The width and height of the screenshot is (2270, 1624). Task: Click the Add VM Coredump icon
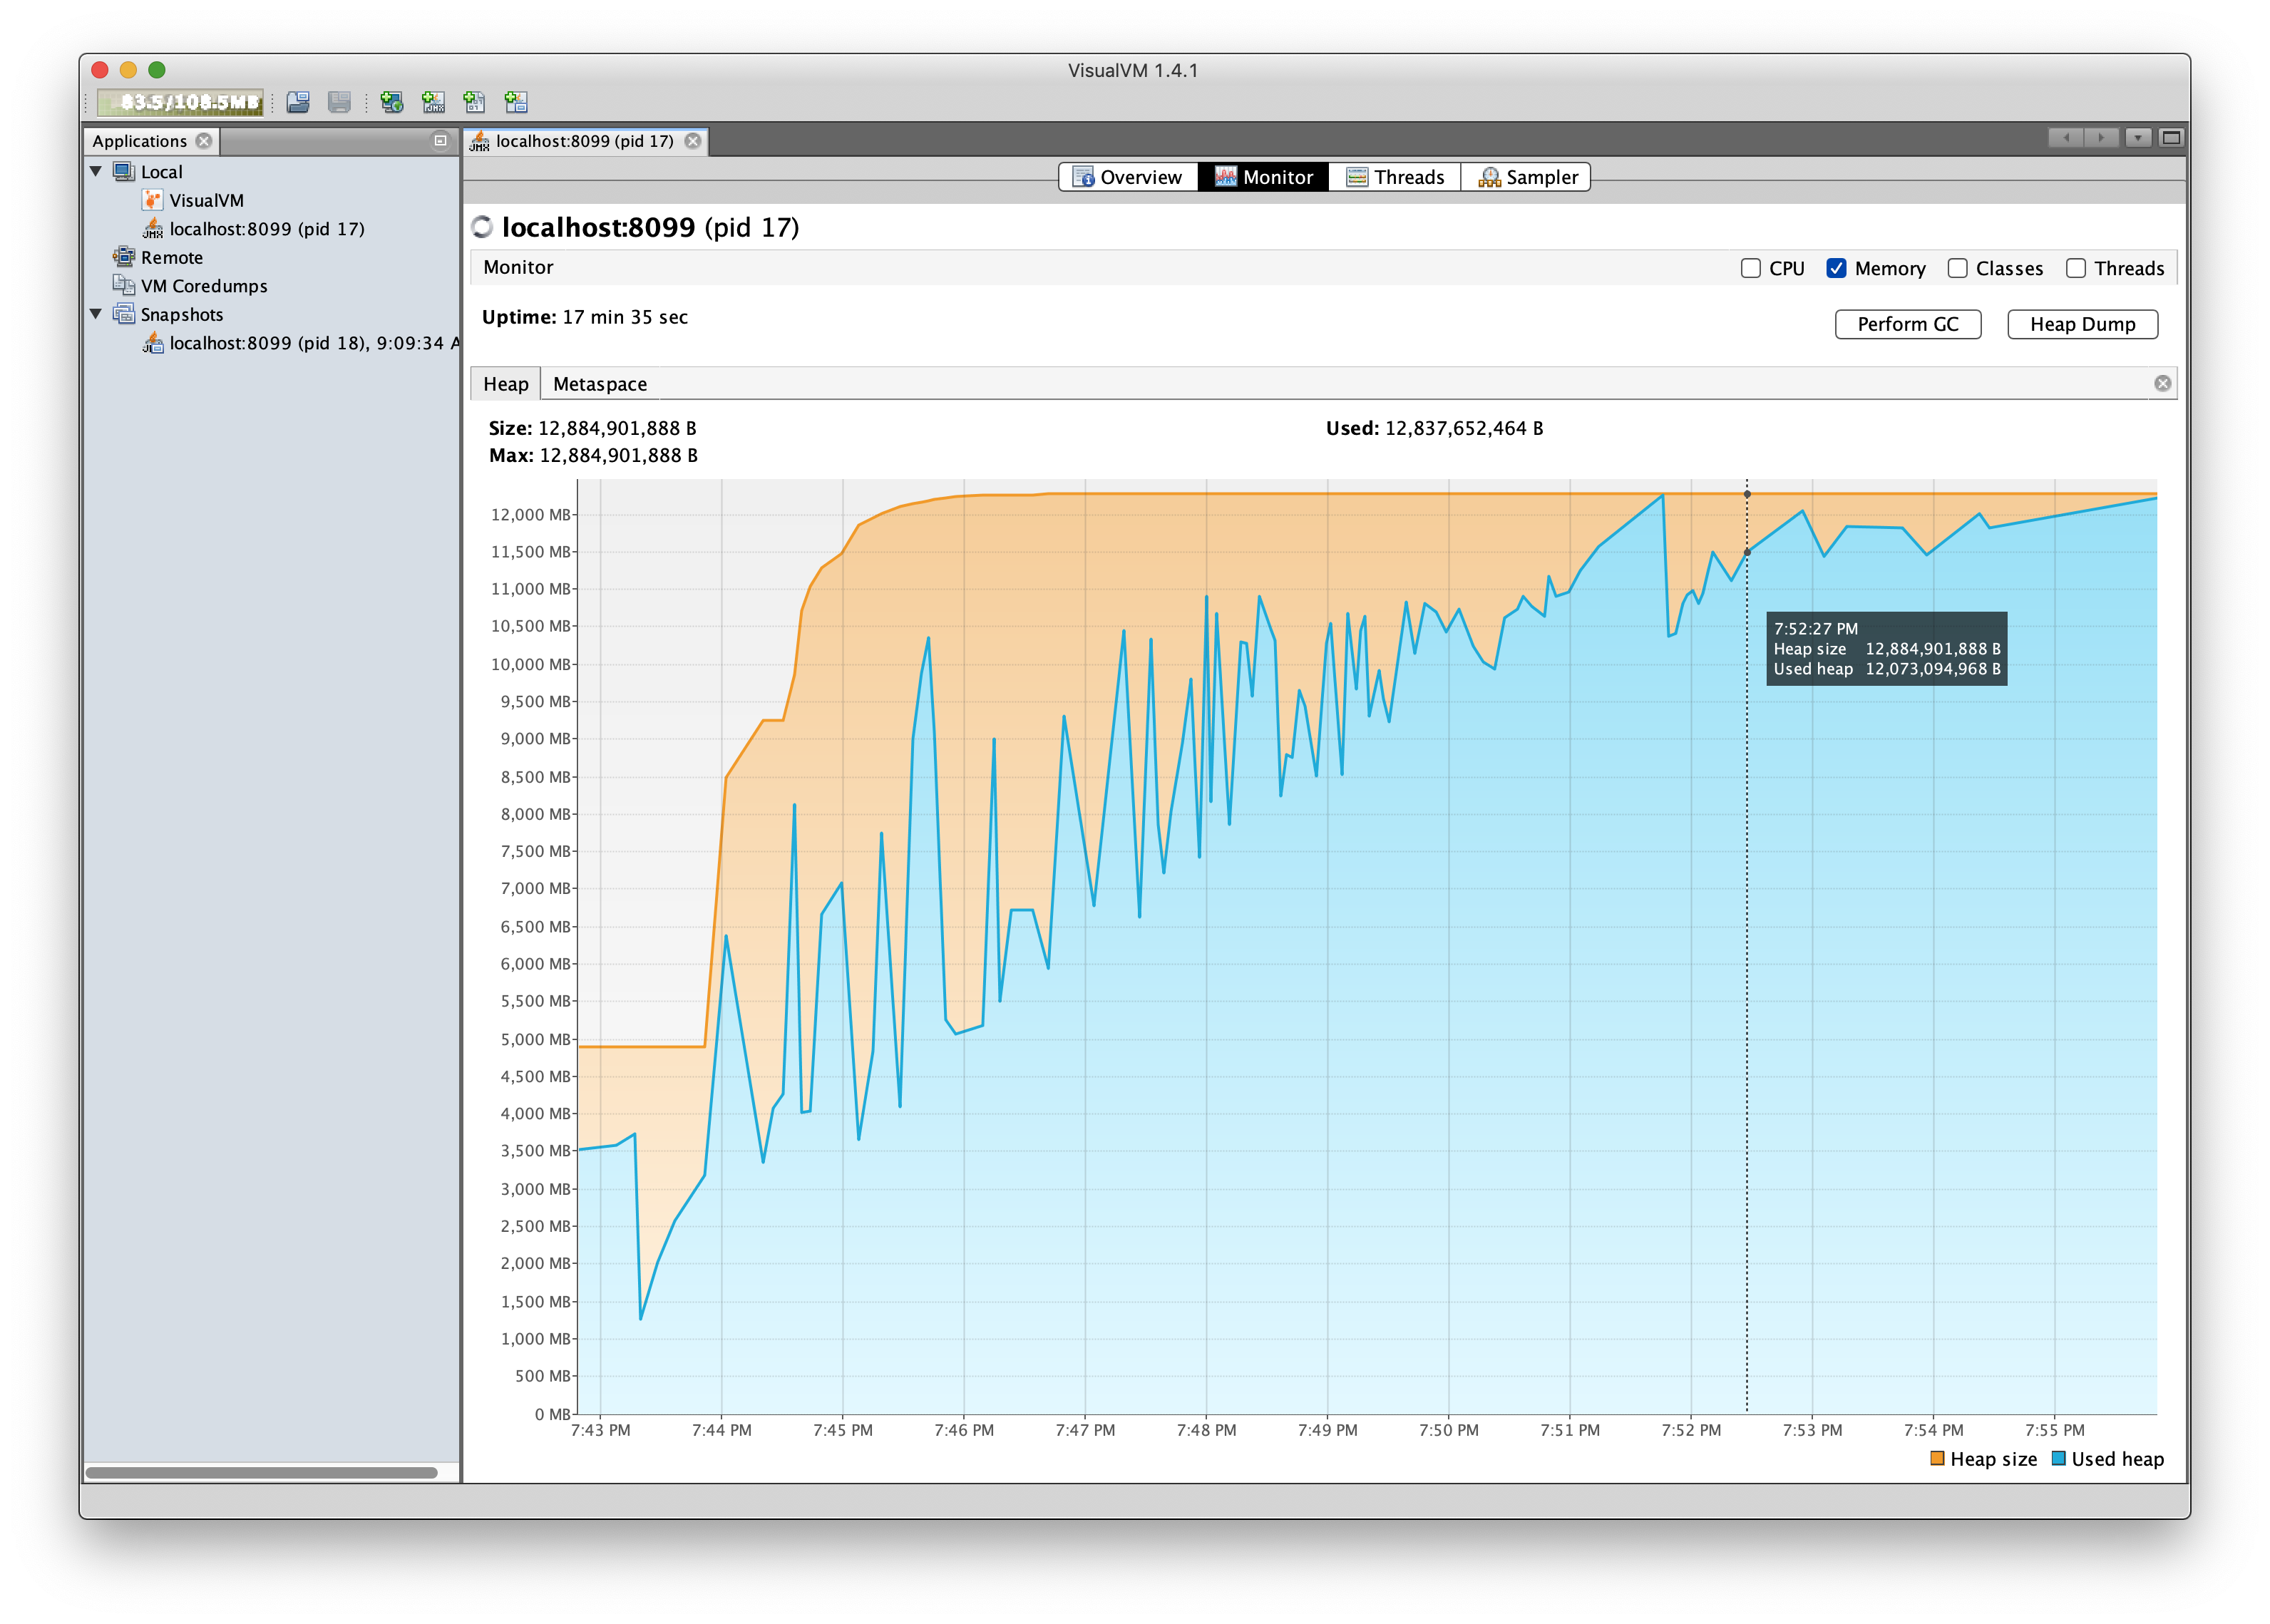475,103
